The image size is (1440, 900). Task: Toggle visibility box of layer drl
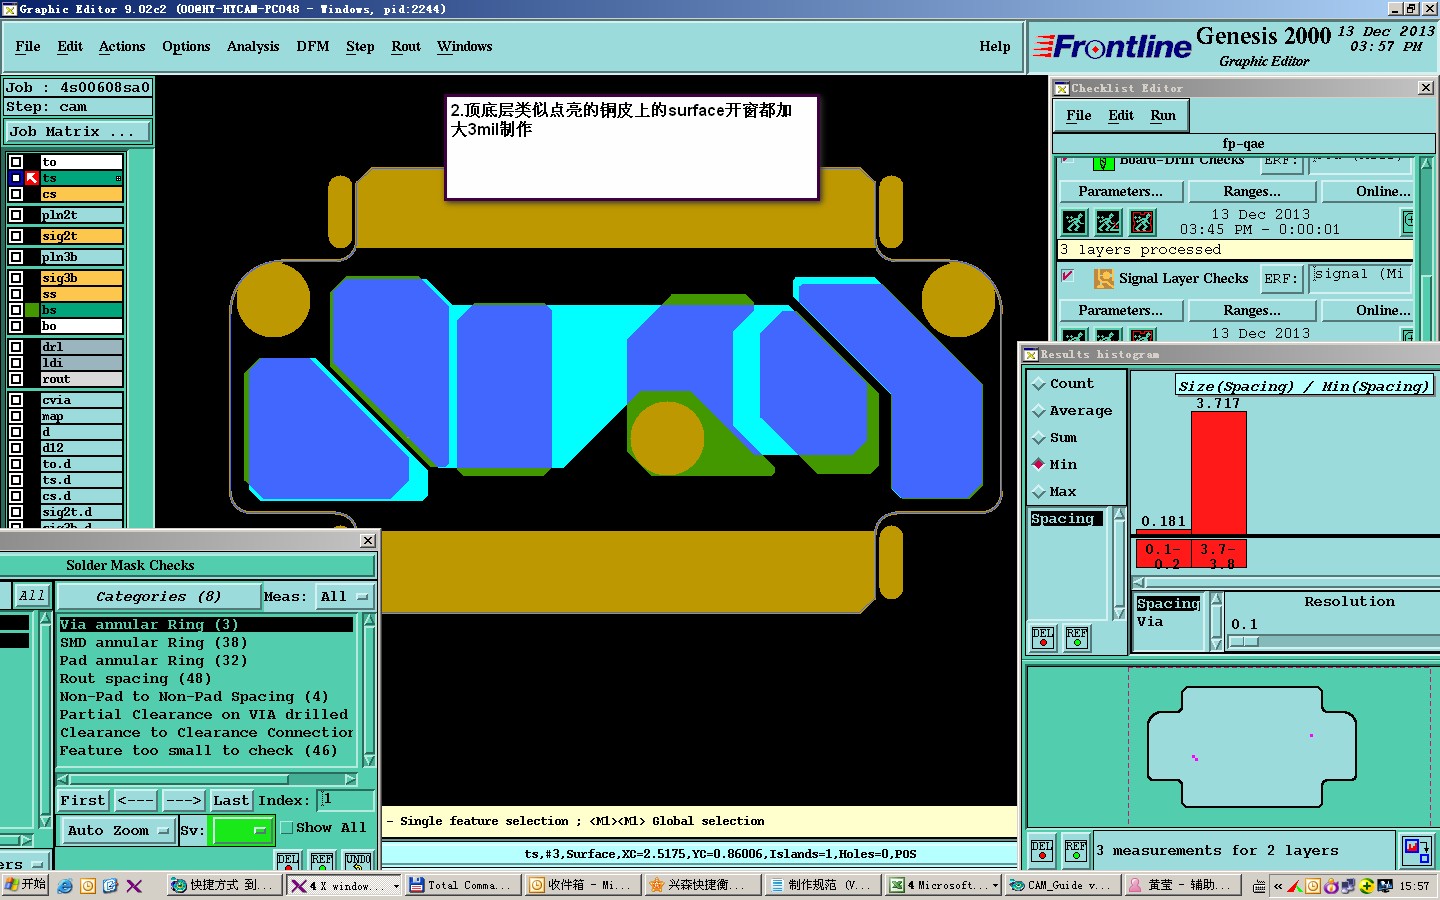click(x=16, y=347)
